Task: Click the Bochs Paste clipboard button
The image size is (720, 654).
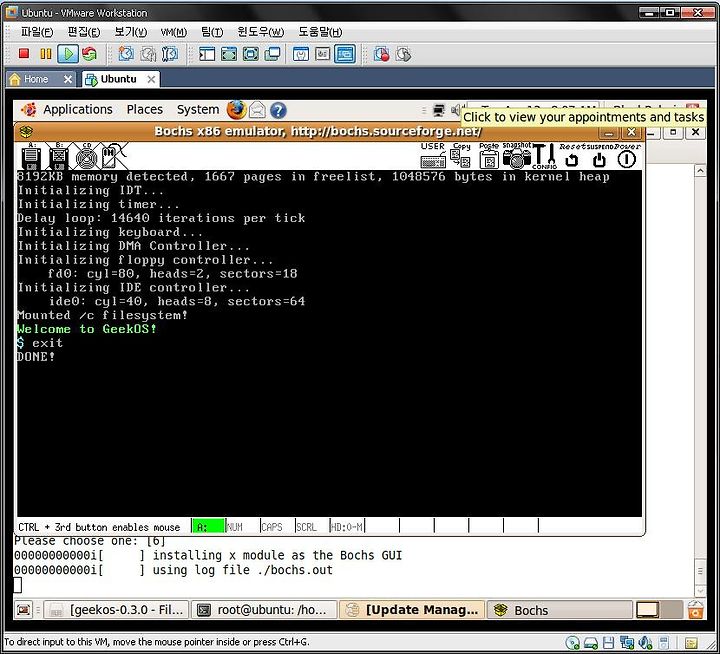Action: [489, 156]
